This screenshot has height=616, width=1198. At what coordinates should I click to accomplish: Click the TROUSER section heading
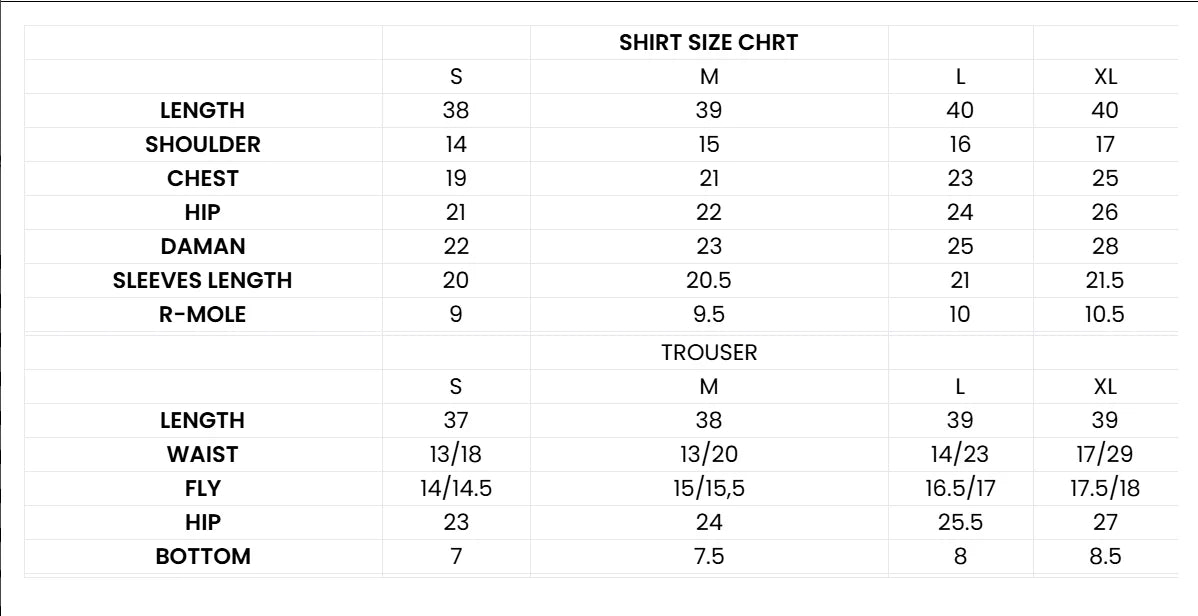point(708,353)
